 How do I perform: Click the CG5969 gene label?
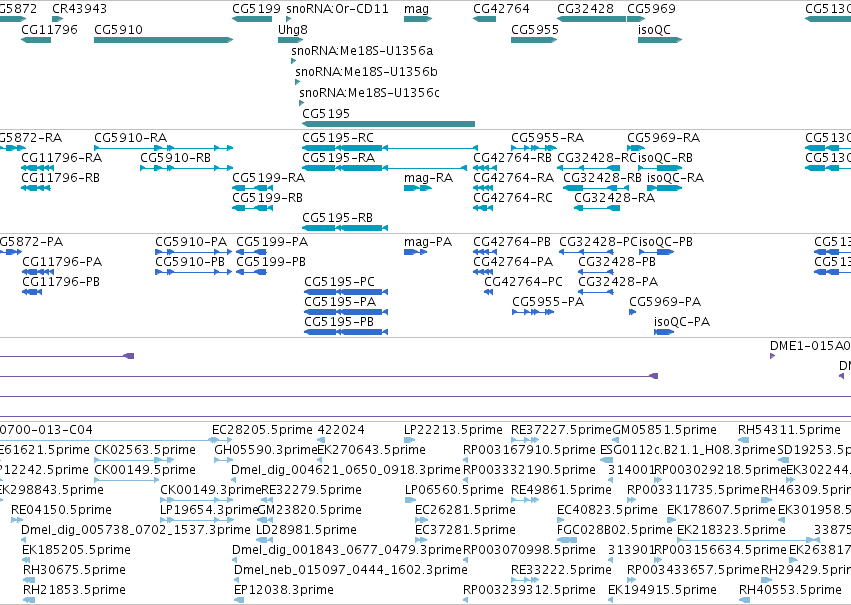[x=651, y=9]
